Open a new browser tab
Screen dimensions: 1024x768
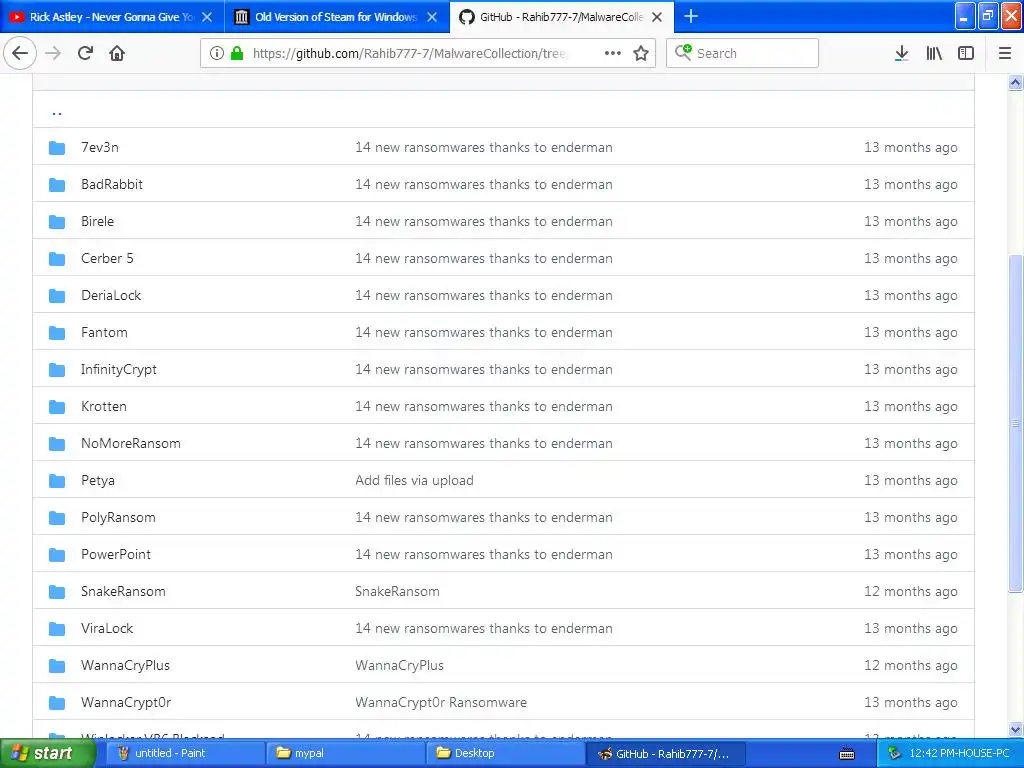pos(691,16)
